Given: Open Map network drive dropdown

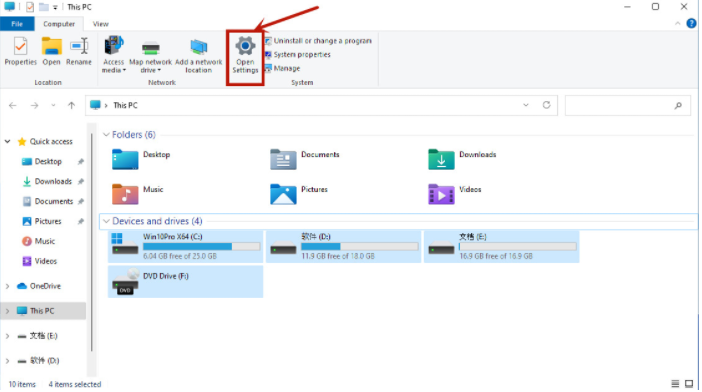Looking at the screenshot, I should pyautogui.click(x=150, y=55).
